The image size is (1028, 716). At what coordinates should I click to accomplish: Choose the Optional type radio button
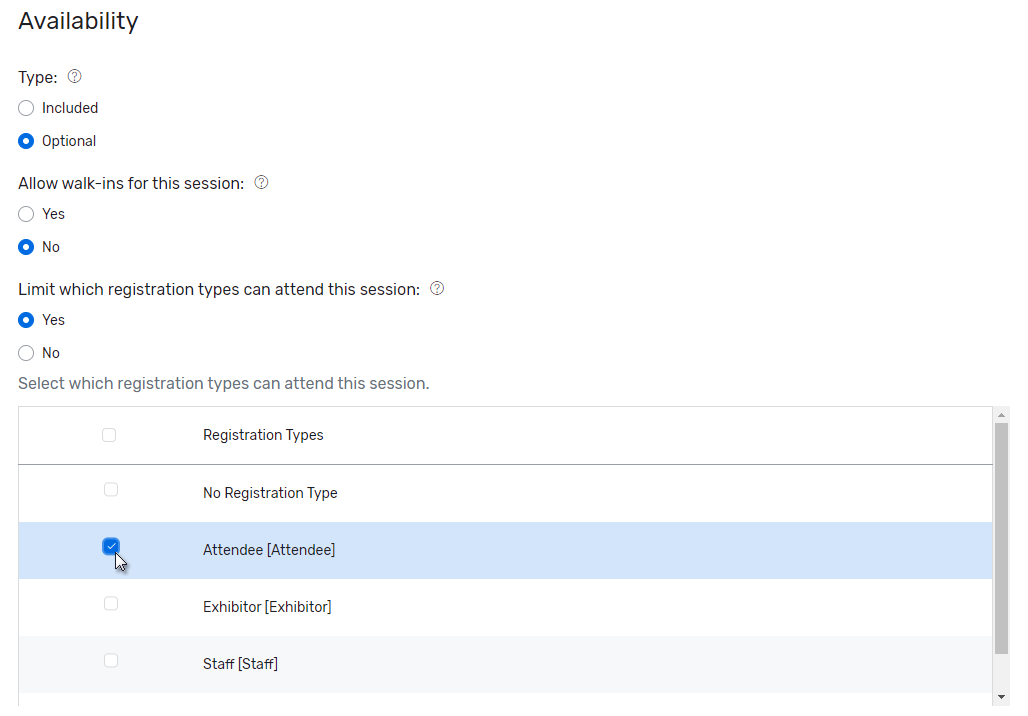point(27,141)
